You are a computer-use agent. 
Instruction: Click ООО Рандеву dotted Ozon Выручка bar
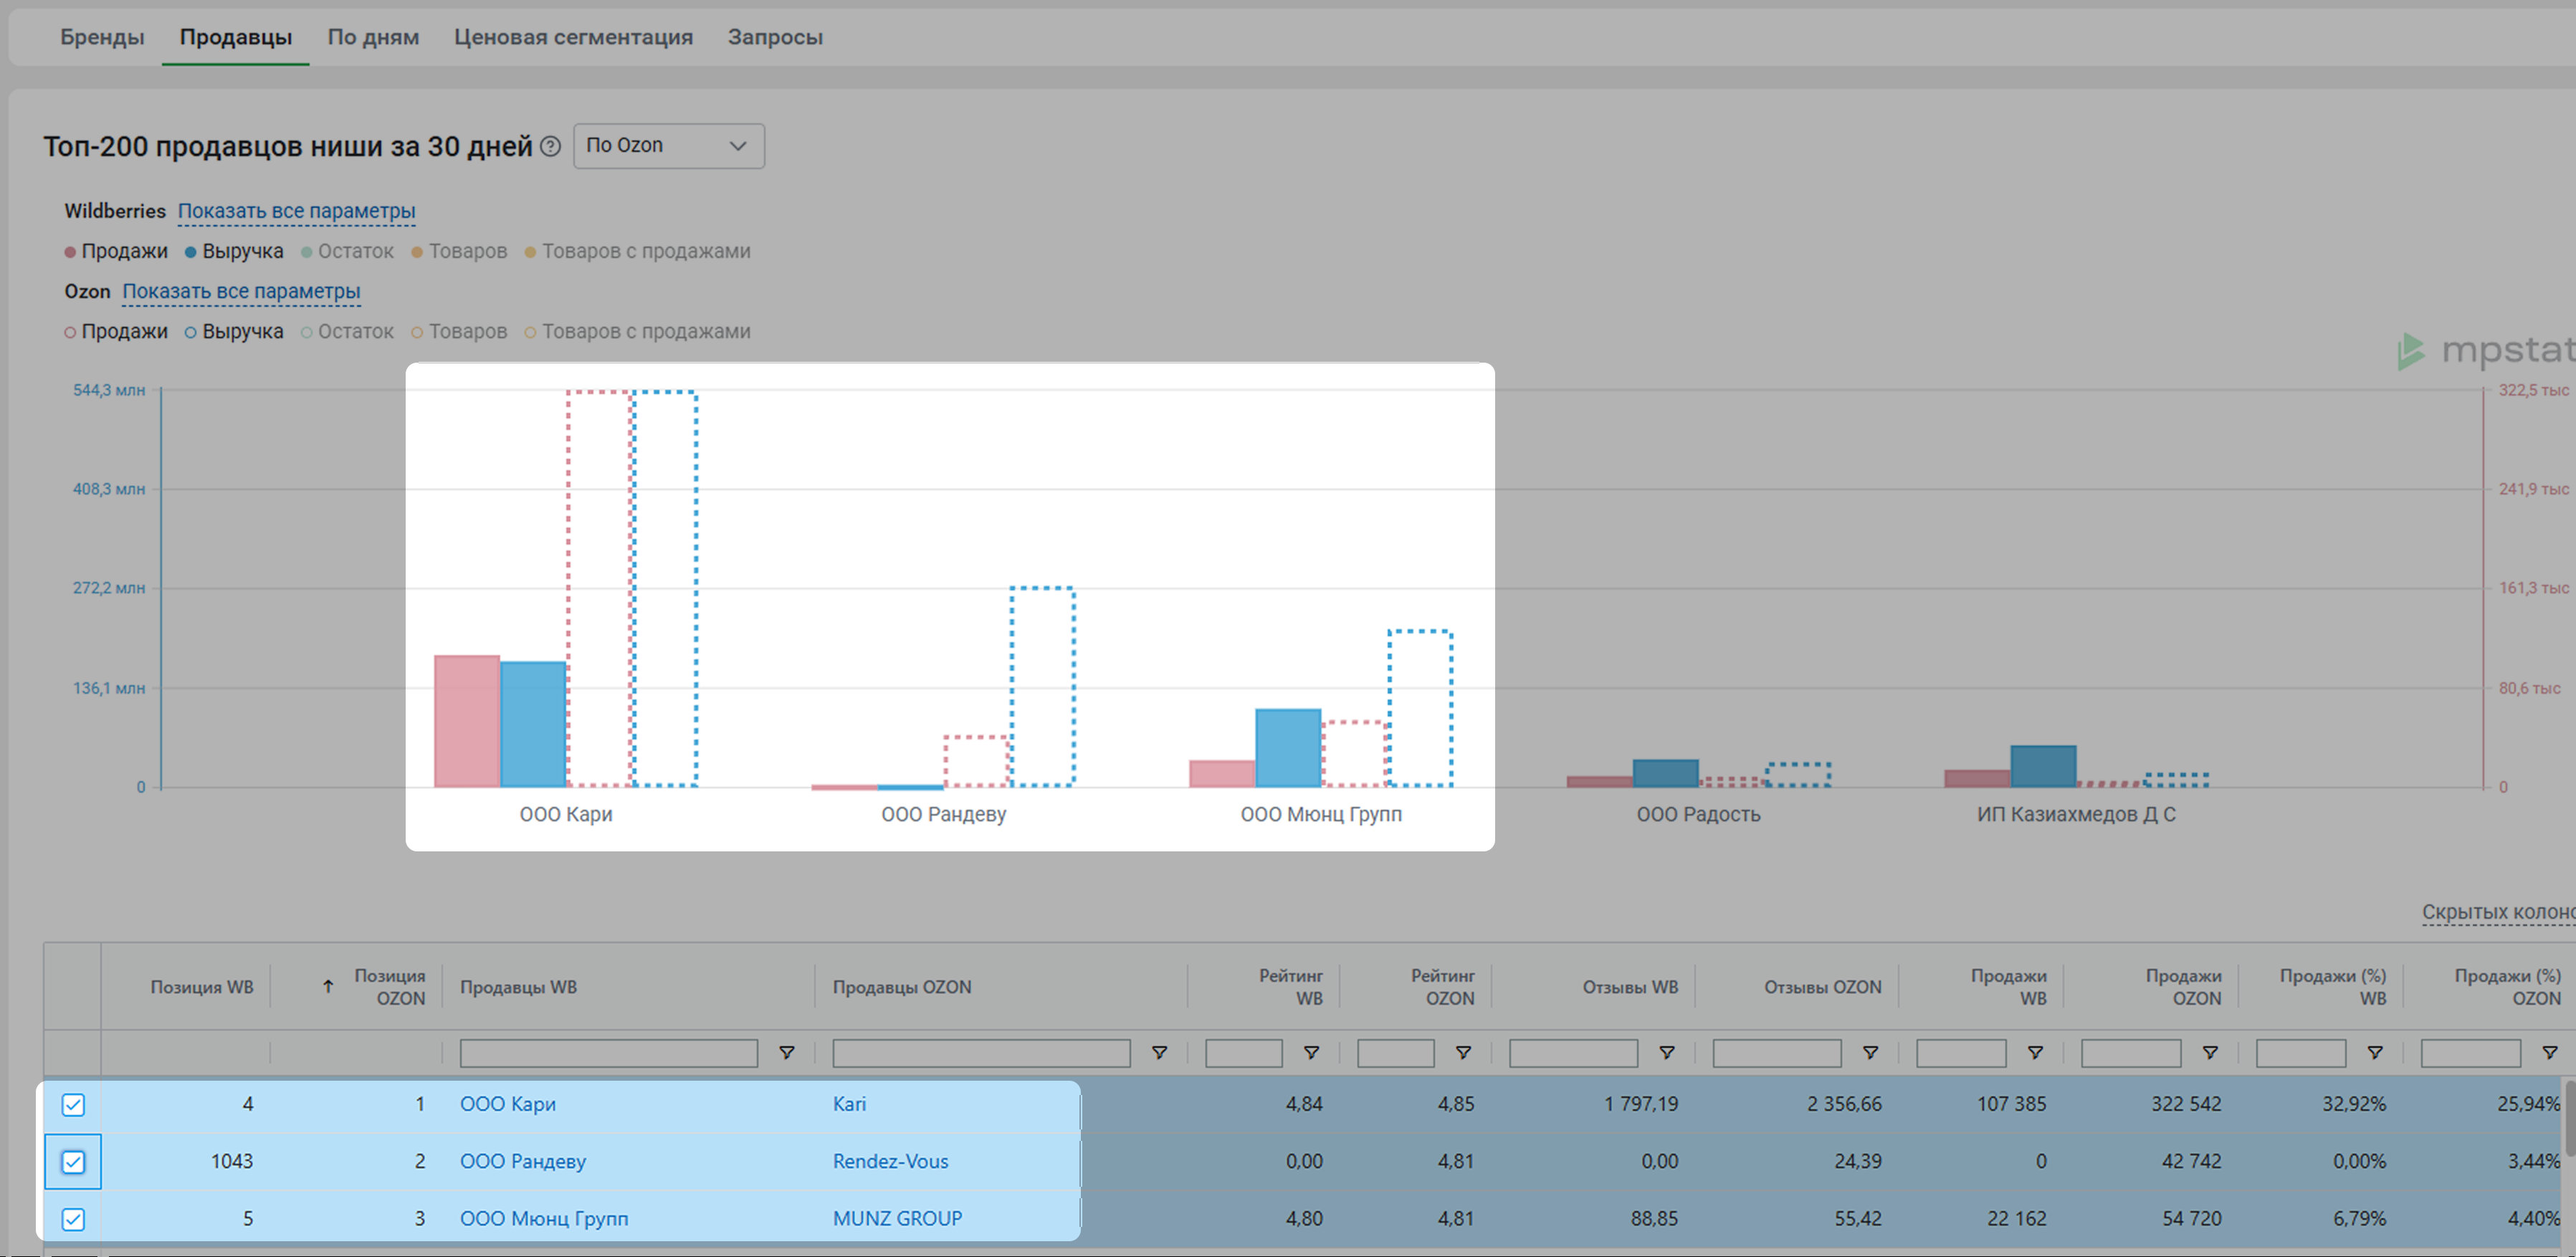pos(1042,687)
